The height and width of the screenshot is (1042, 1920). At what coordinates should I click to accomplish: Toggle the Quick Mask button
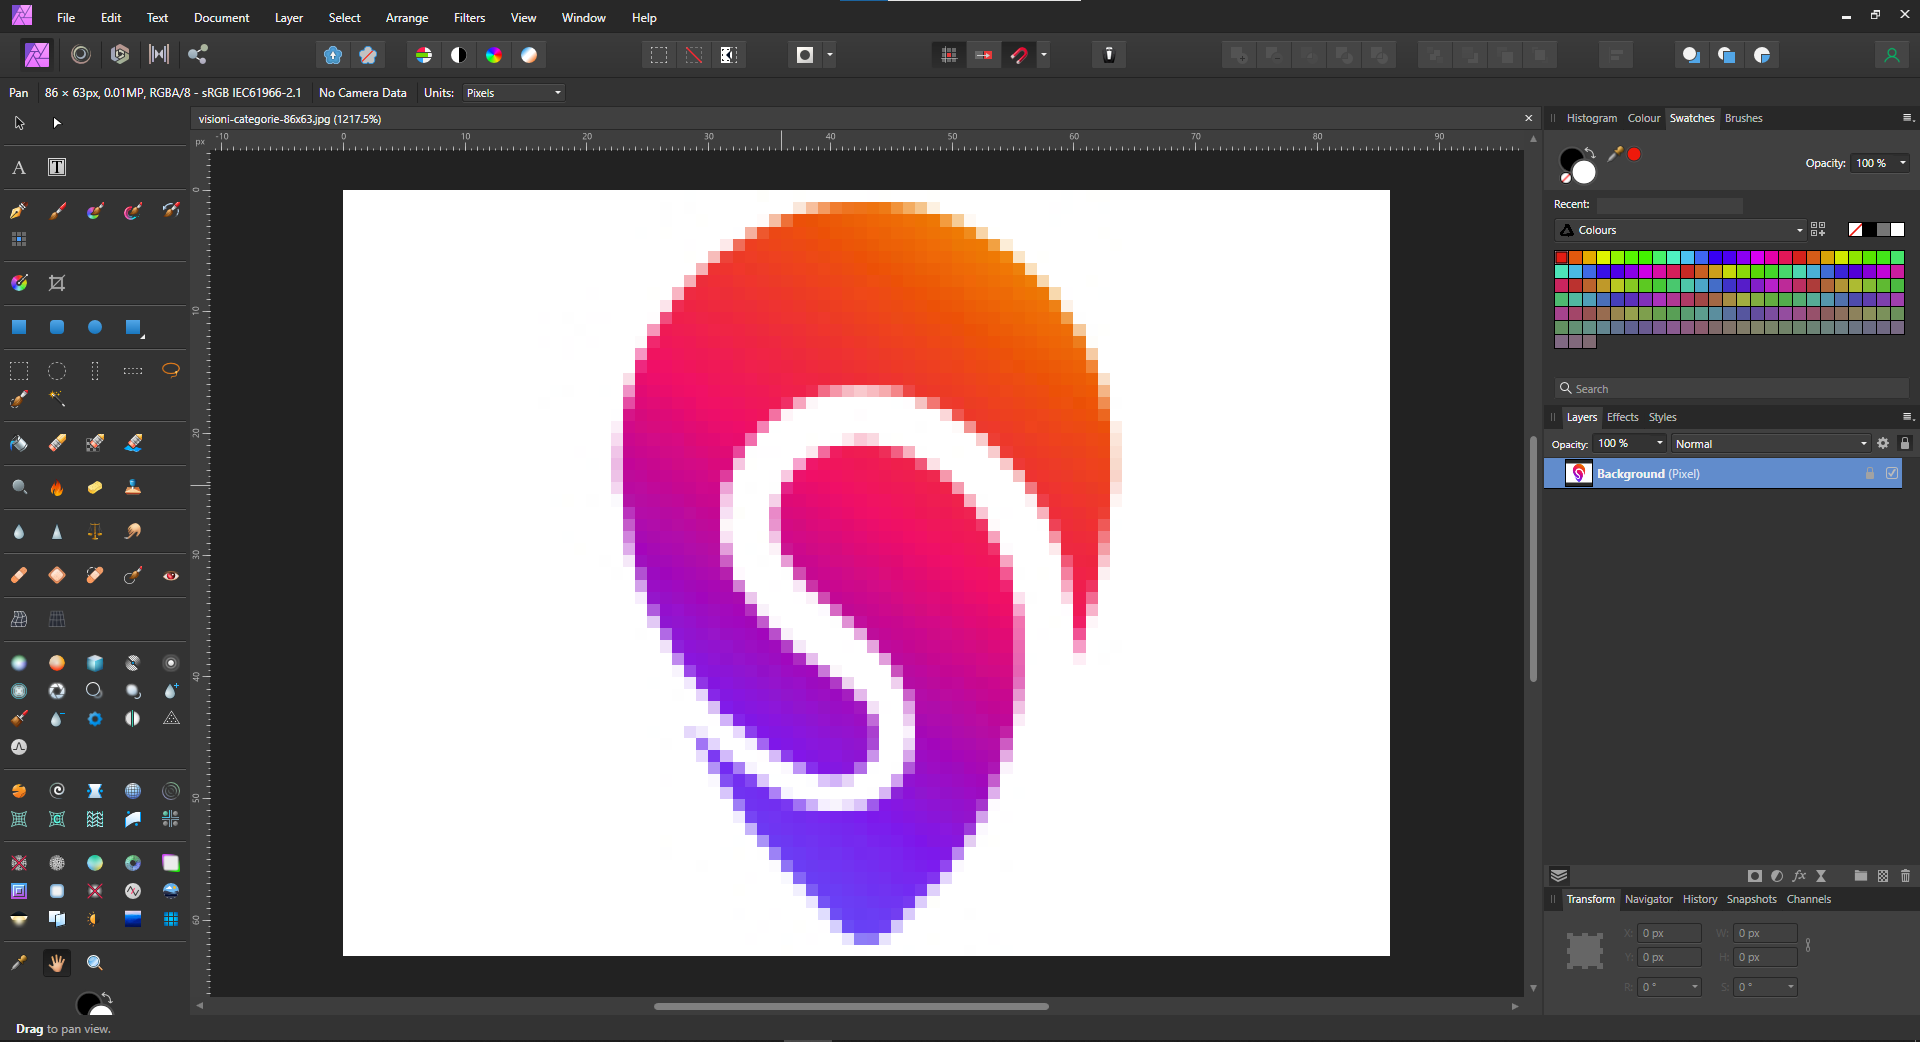pos(805,55)
